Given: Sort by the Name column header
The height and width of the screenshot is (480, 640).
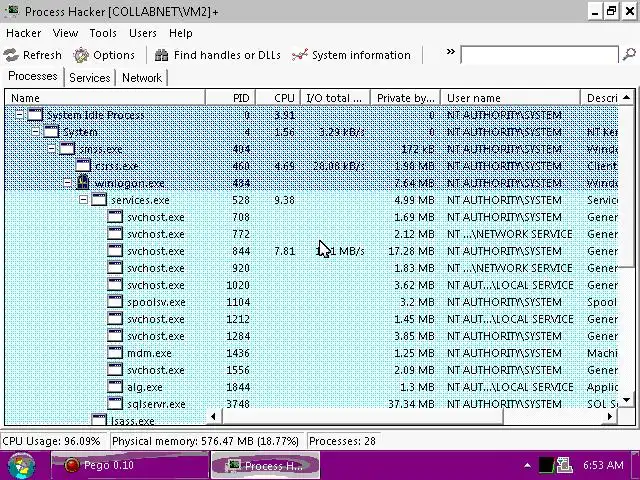Looking at the screenshot, I should tap(104, 98).
